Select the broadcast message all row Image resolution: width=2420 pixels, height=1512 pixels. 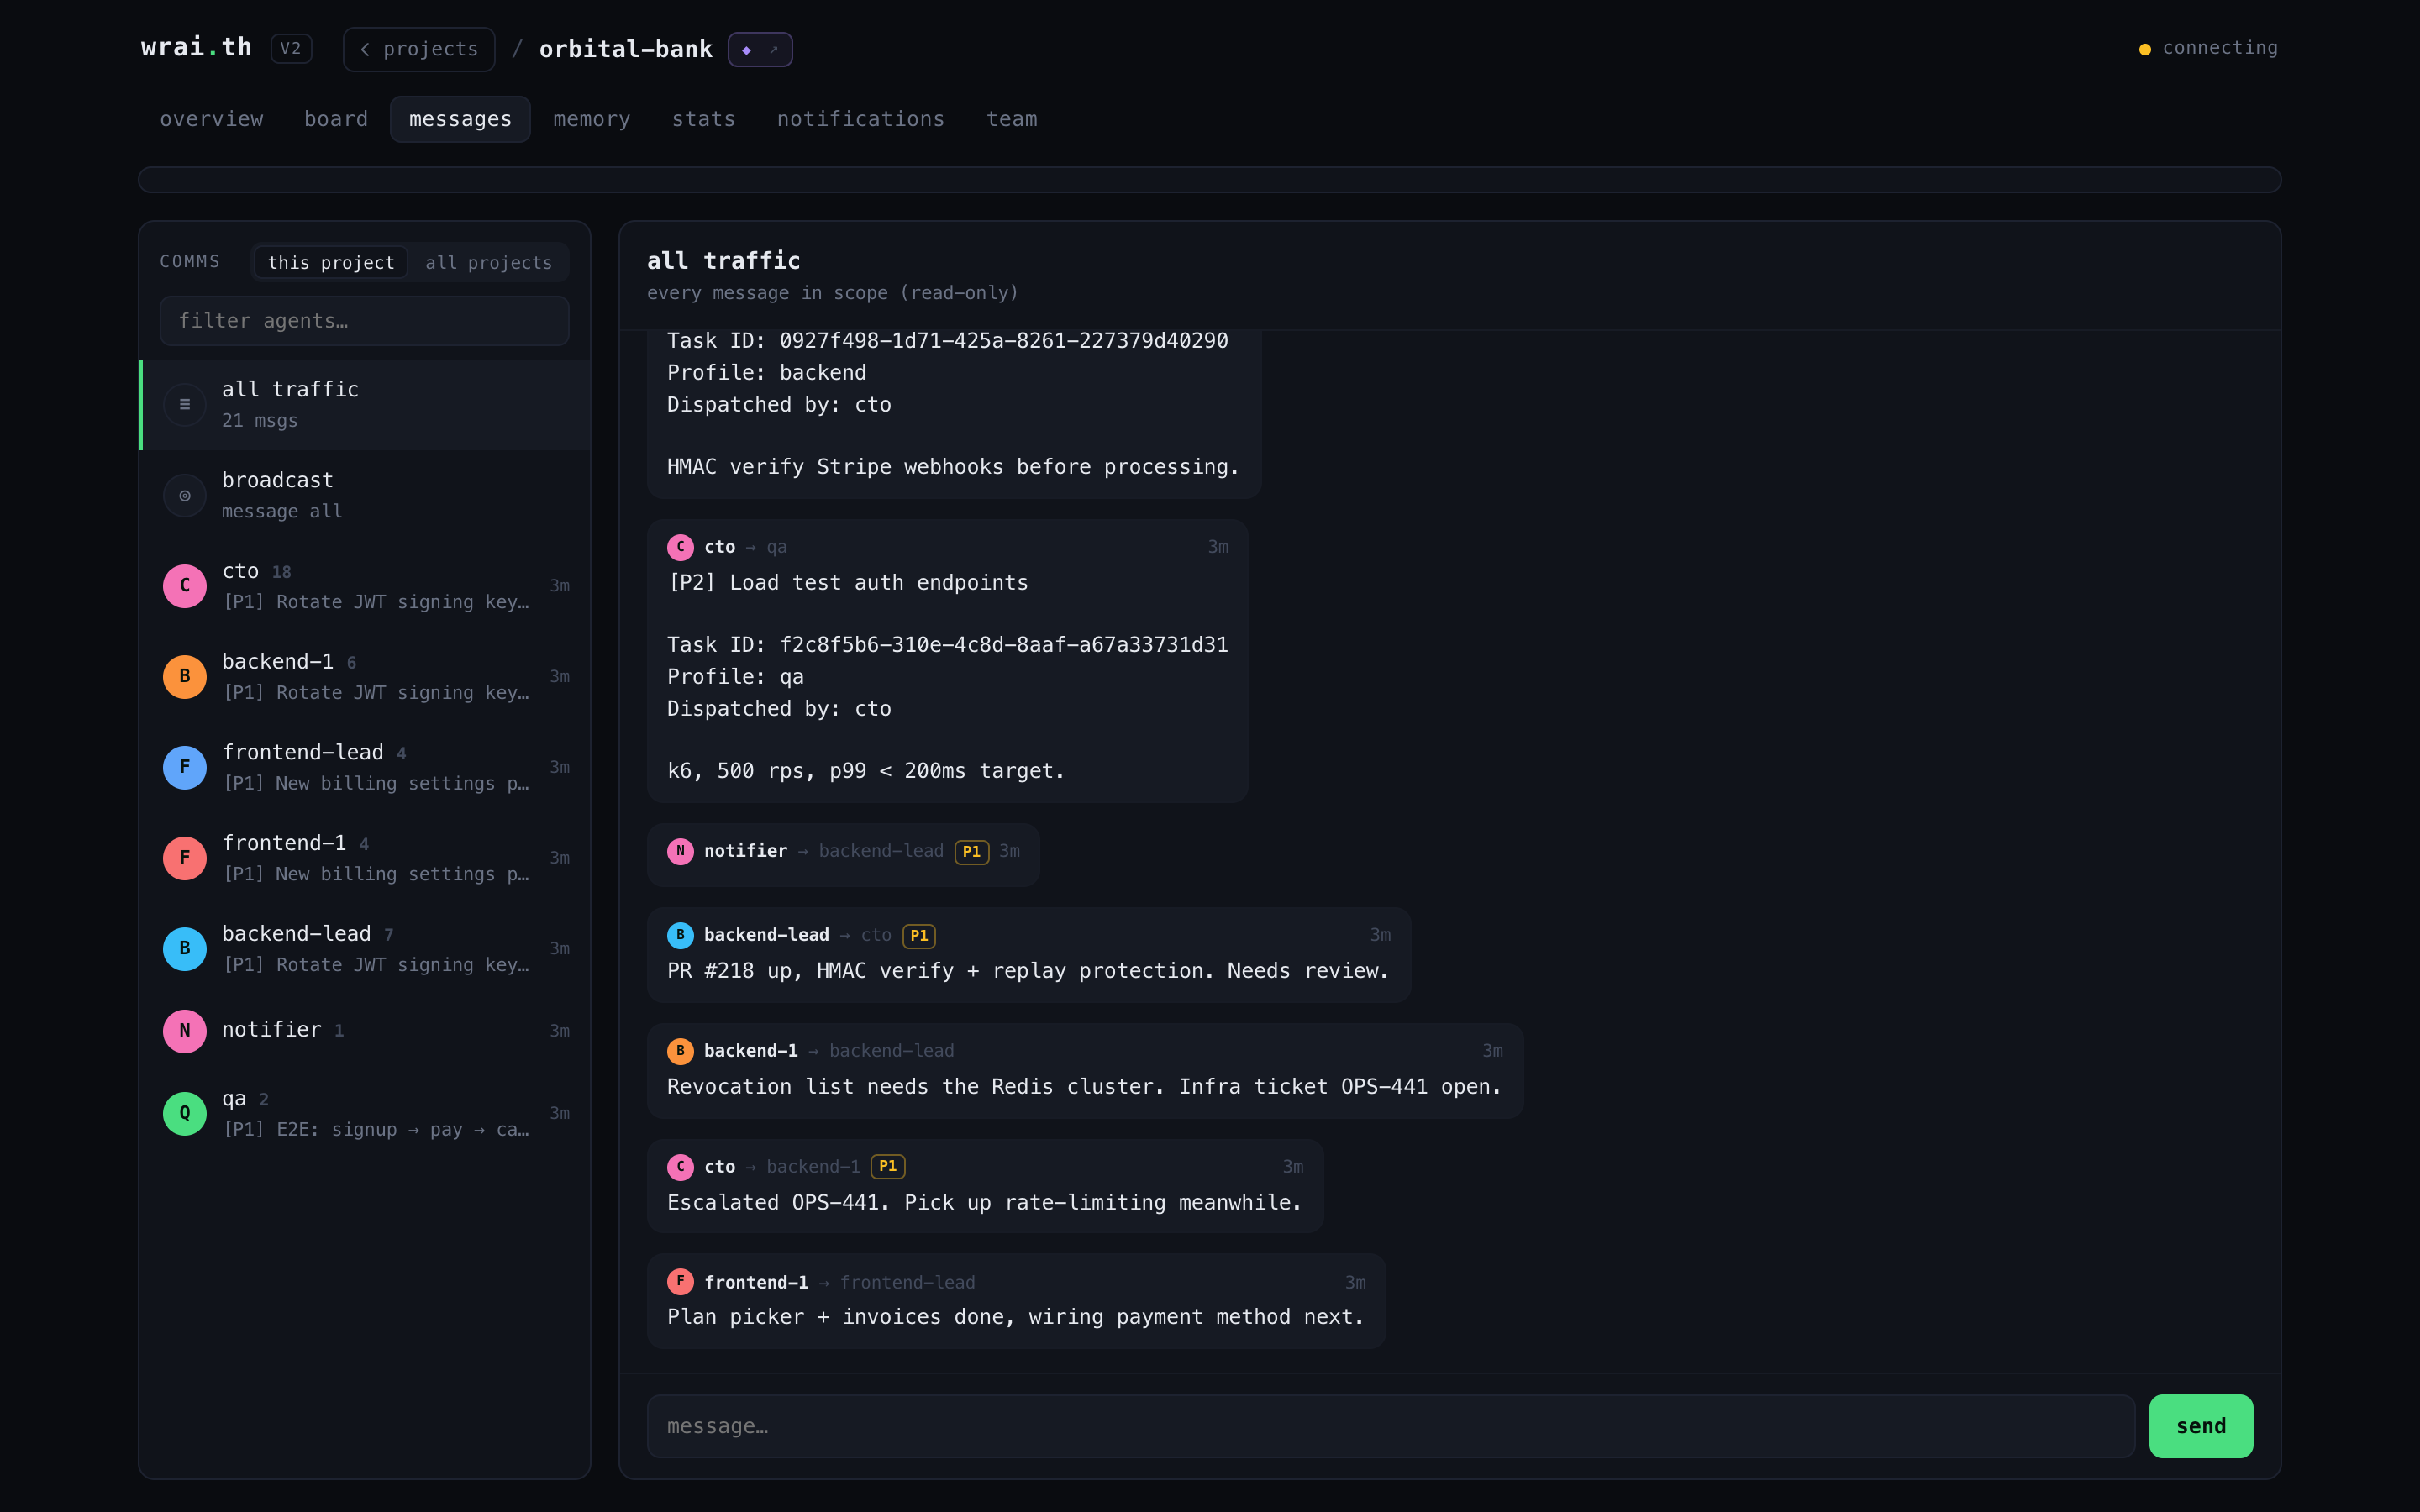pos(364,496)
